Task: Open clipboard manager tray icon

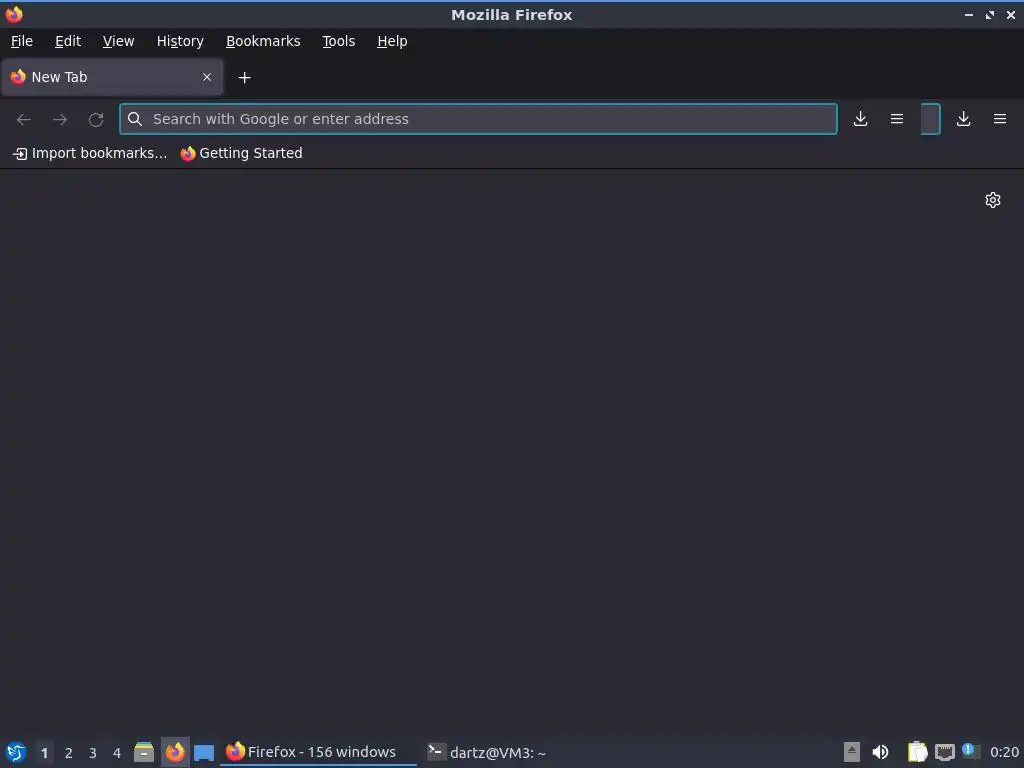Action: pos(918,752)
